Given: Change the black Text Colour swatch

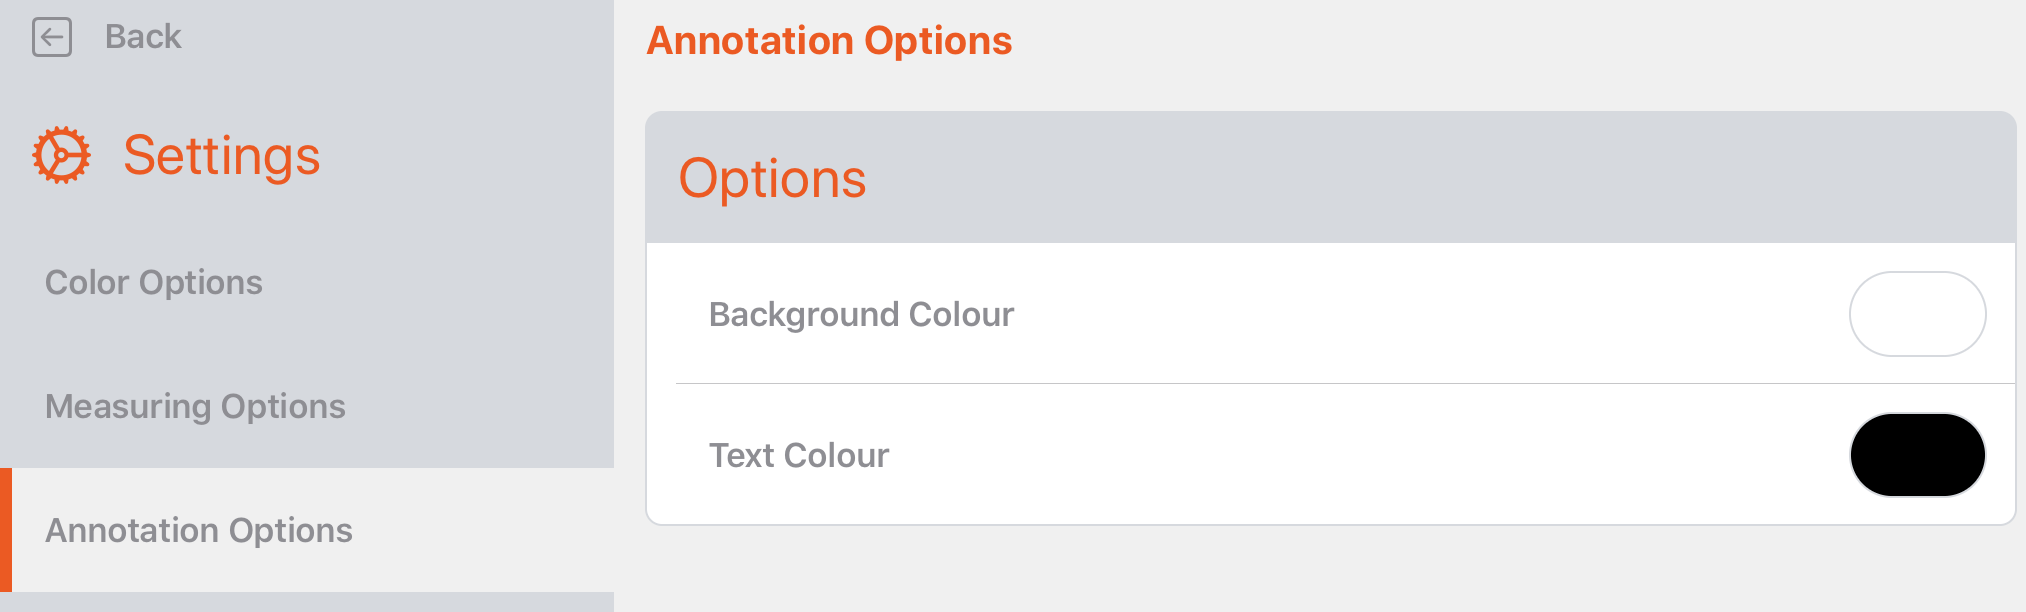Looking at the screenshot, I should pos(1916,455).
